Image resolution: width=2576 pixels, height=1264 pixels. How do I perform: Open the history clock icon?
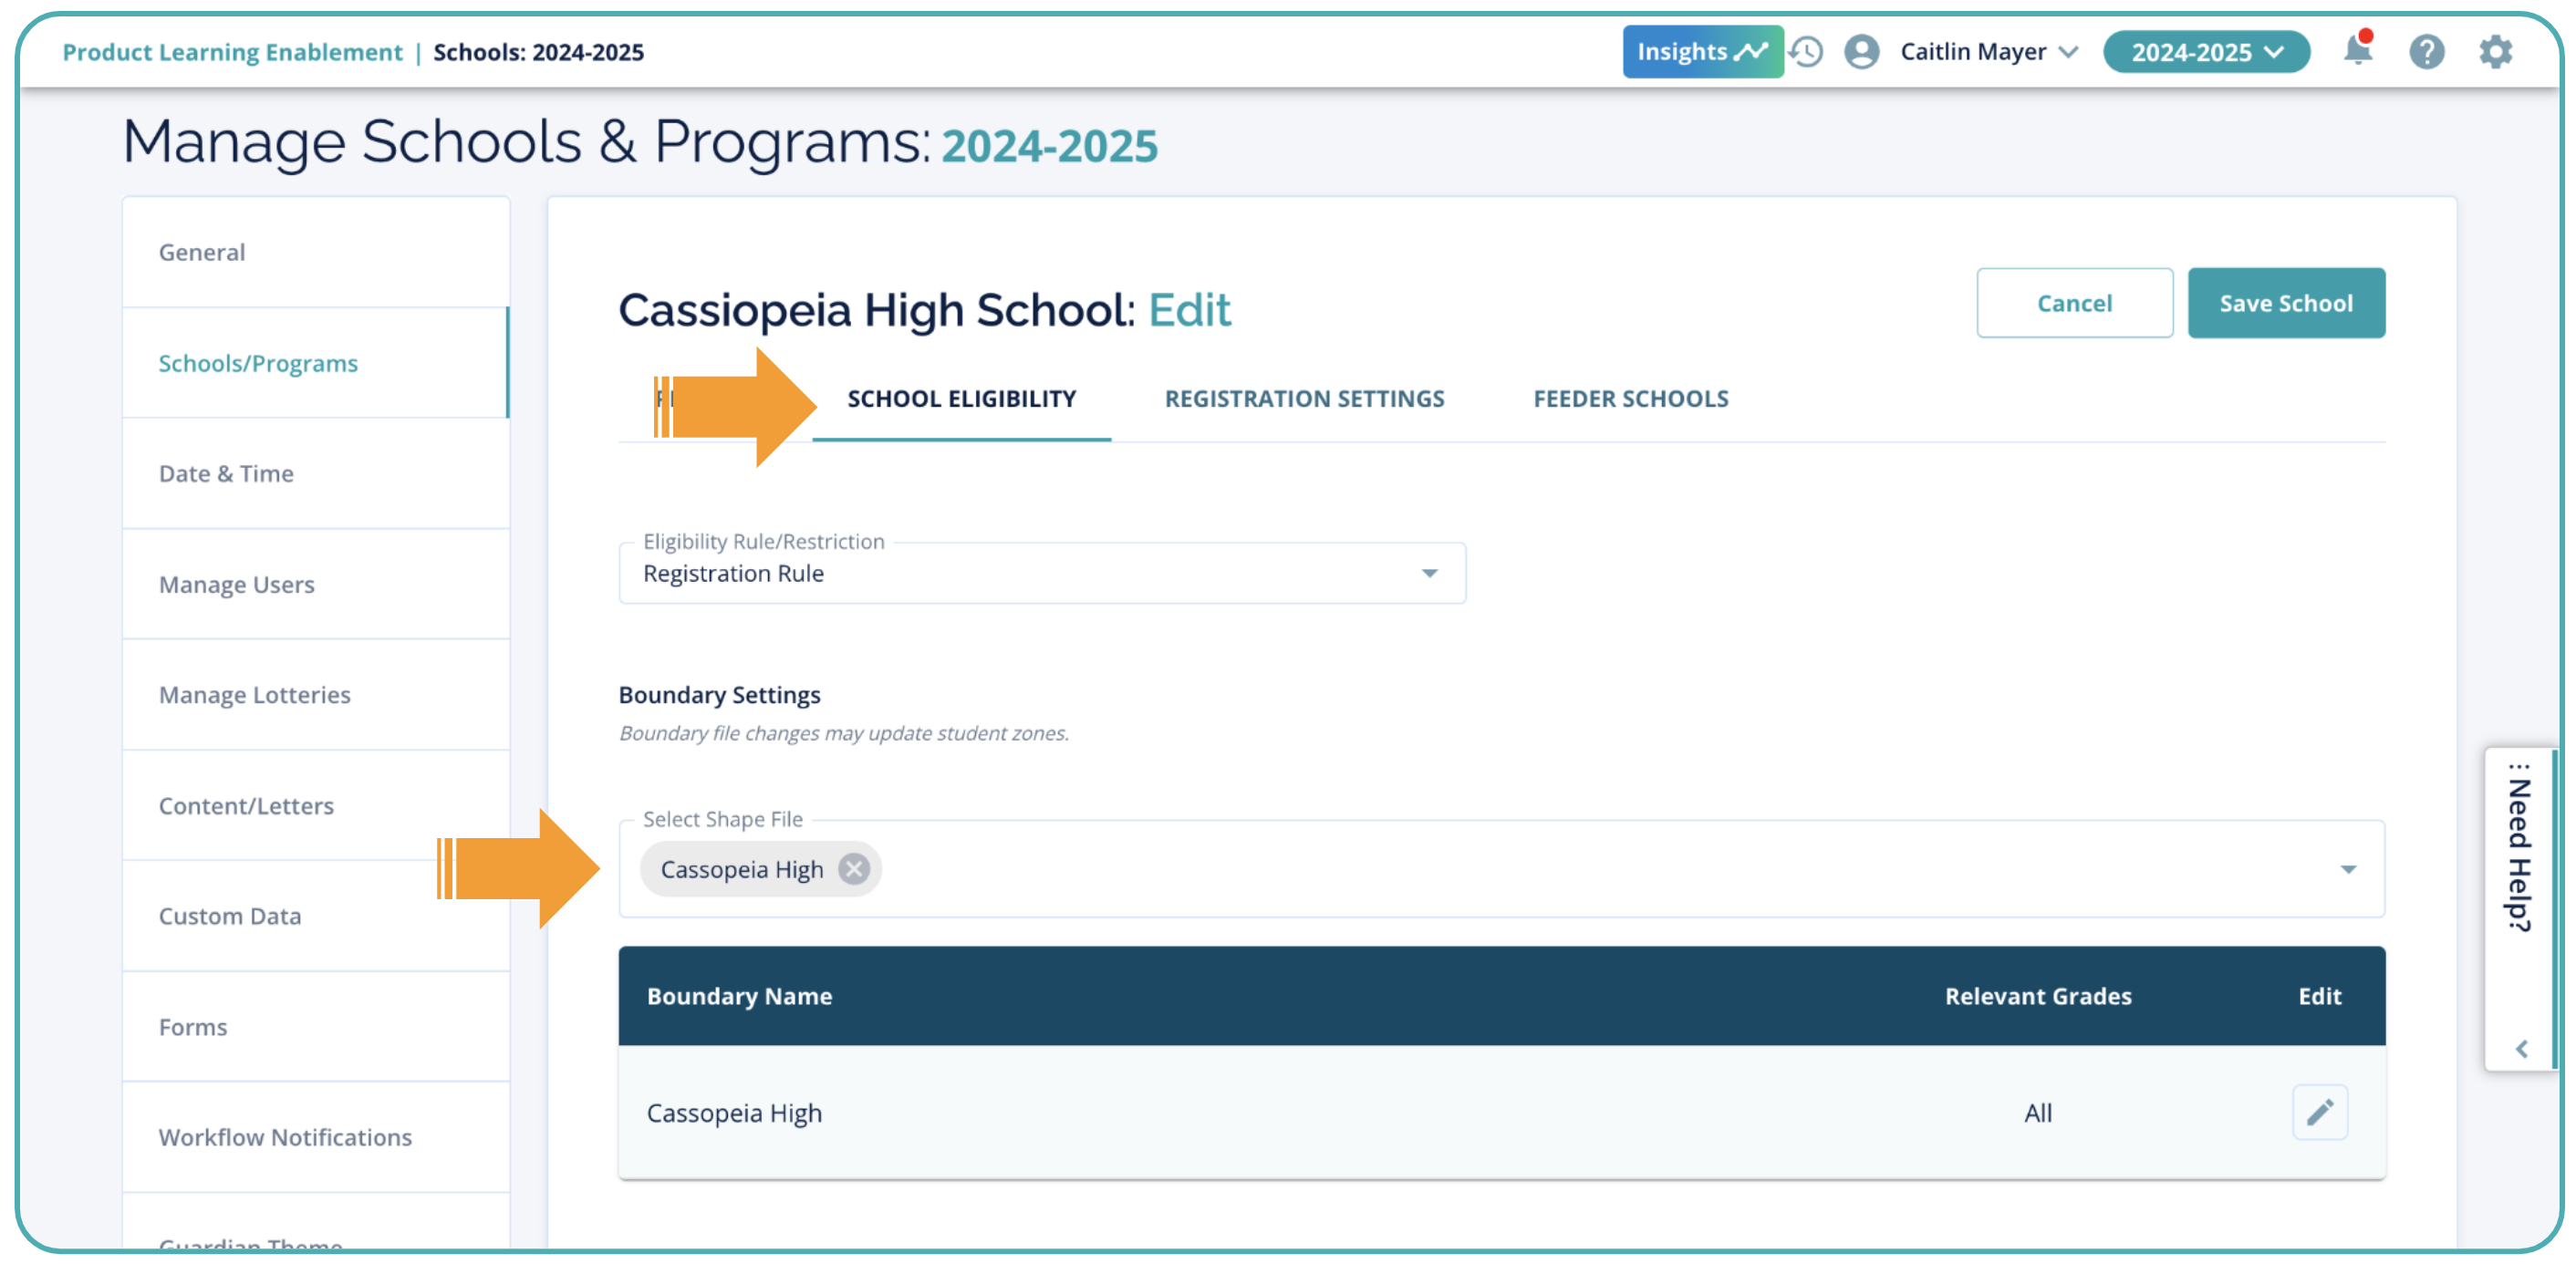tap(1806, 52)
